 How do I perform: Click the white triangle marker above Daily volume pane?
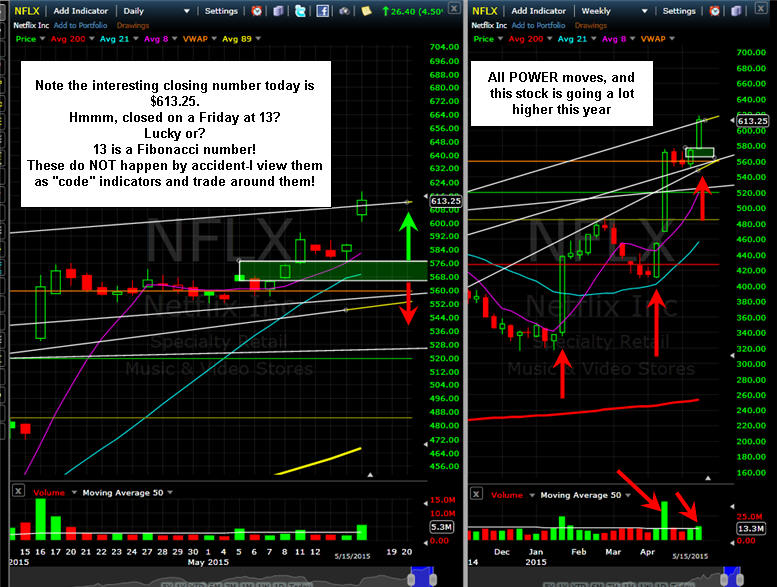tap(370, 475)
